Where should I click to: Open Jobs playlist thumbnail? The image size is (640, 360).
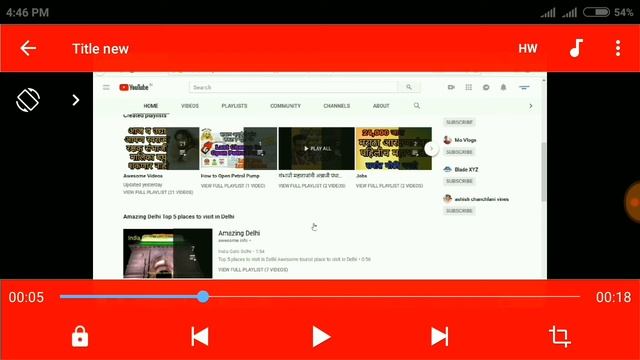[393, 149]
